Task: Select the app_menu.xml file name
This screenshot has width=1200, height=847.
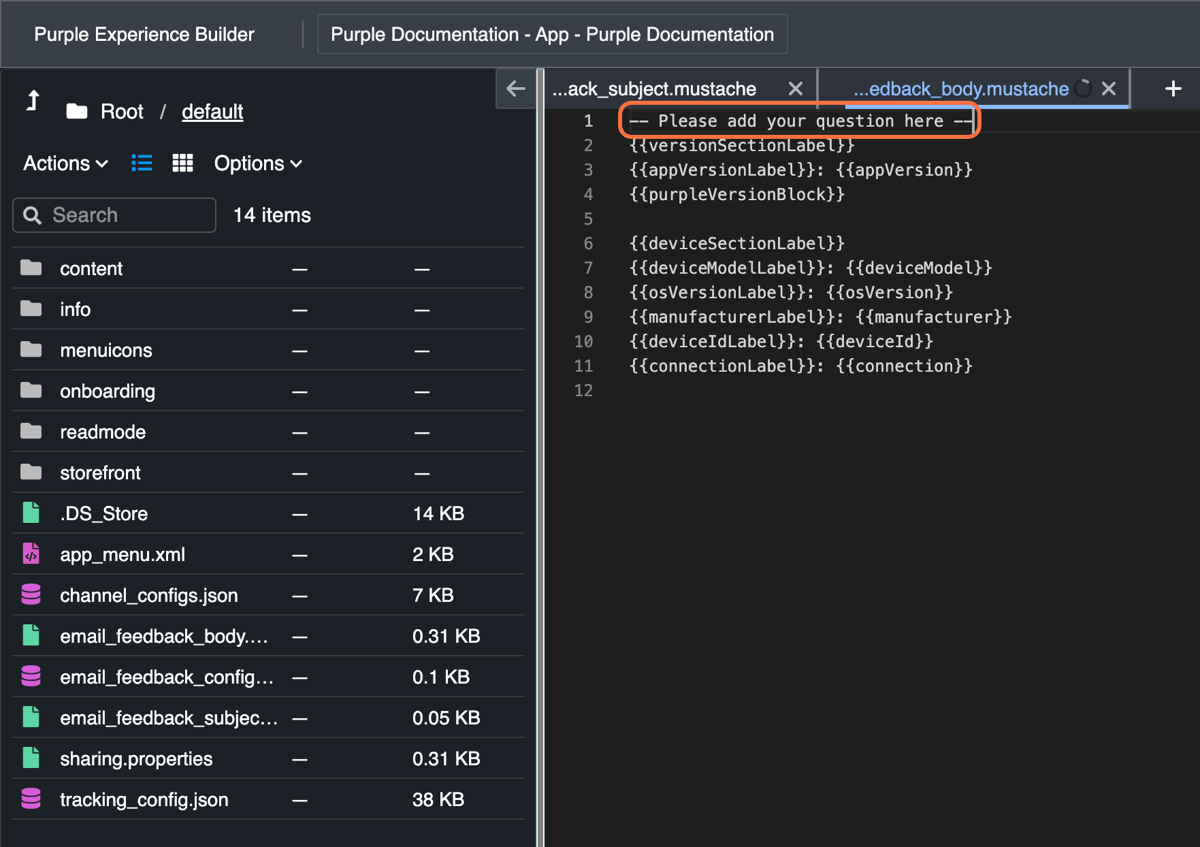Action: click(122, 554)
